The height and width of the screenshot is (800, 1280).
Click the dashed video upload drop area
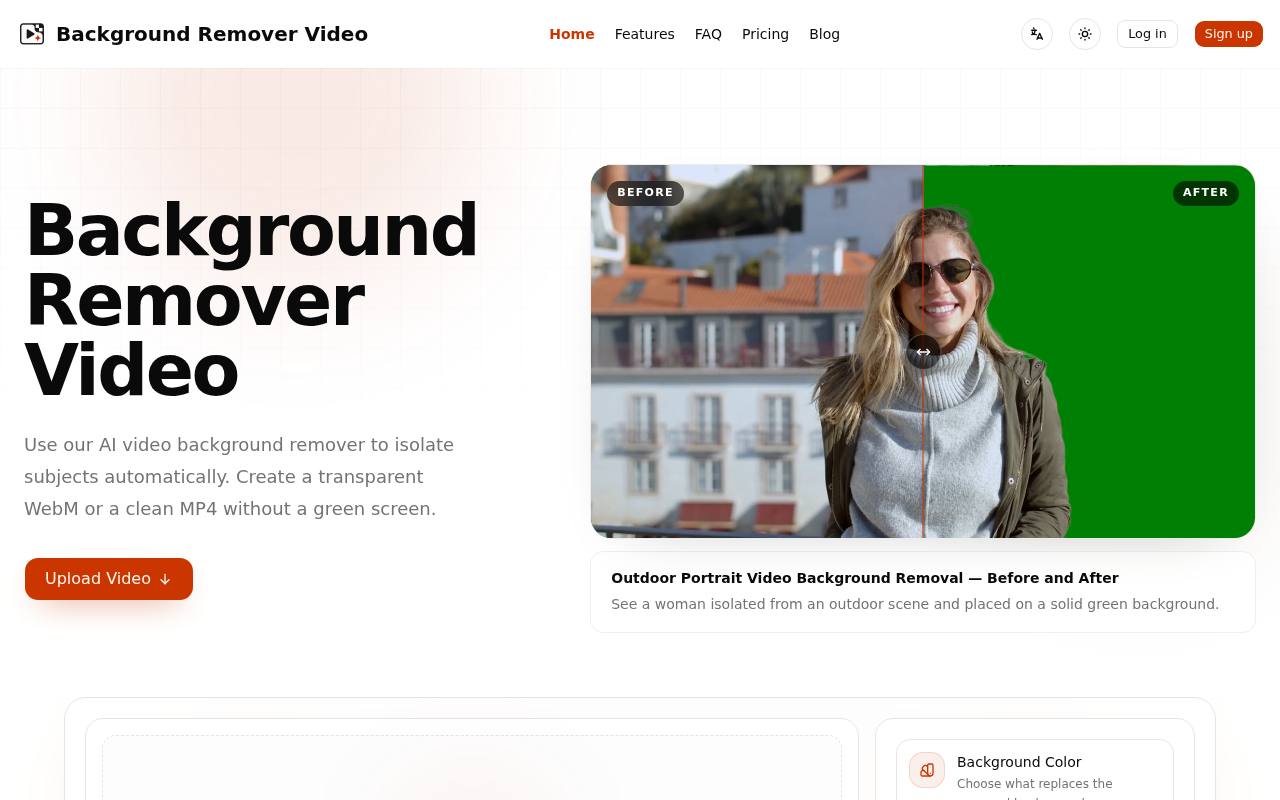pyautogui.click(x=472, y=768)
